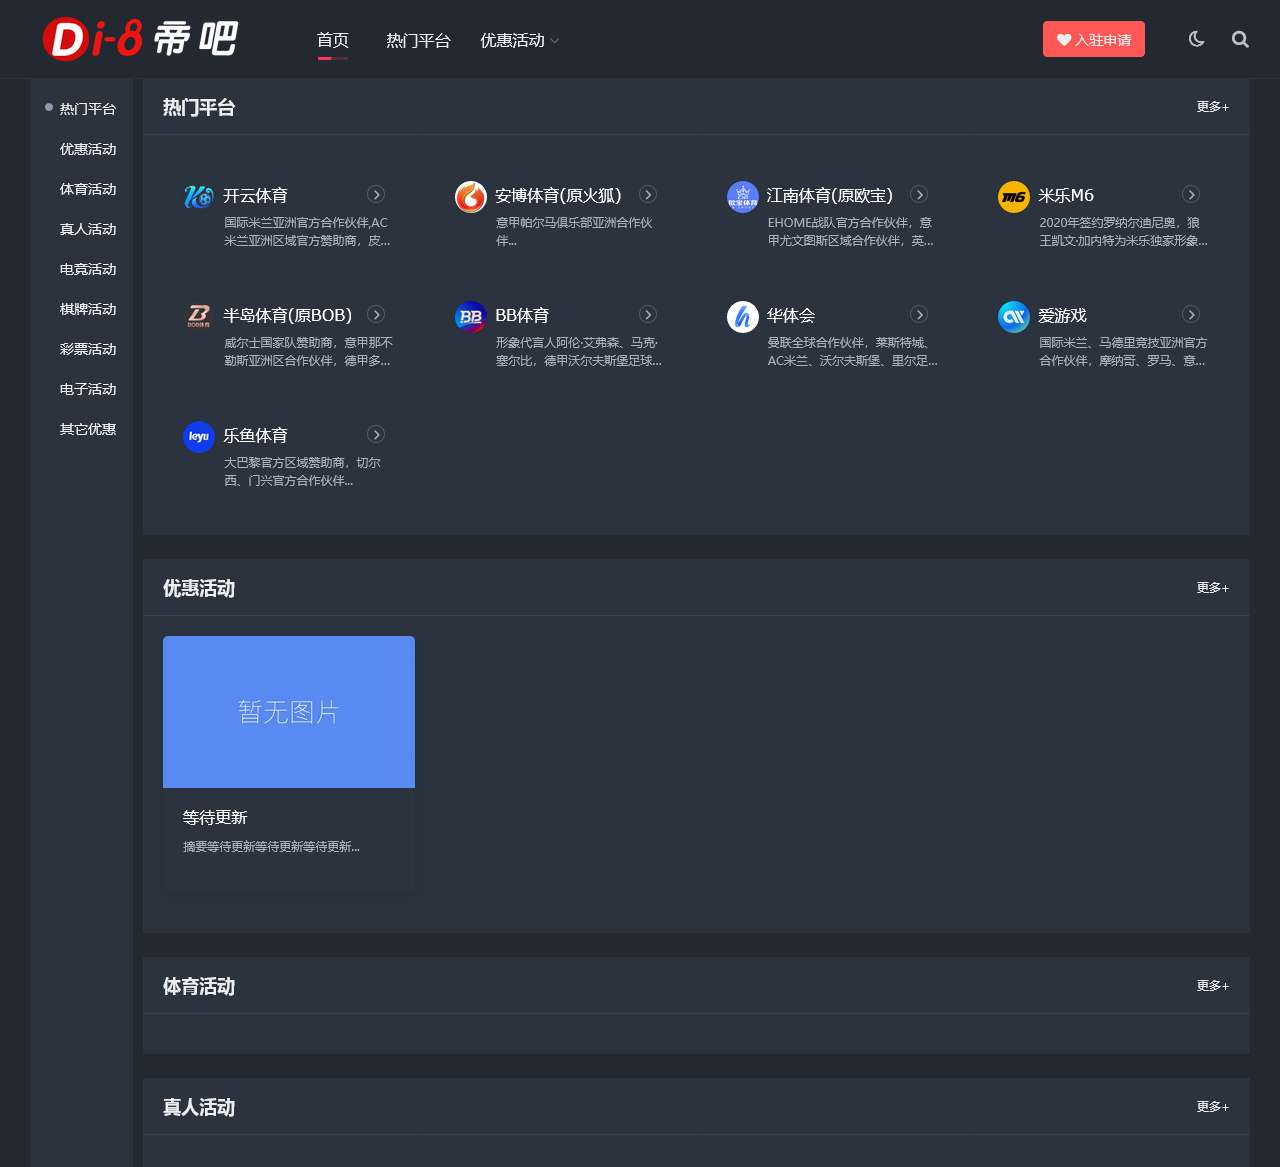
Task: Select 棋牌活动 in left sidebar
Action: pyautogui.click(x=87, y=309)
